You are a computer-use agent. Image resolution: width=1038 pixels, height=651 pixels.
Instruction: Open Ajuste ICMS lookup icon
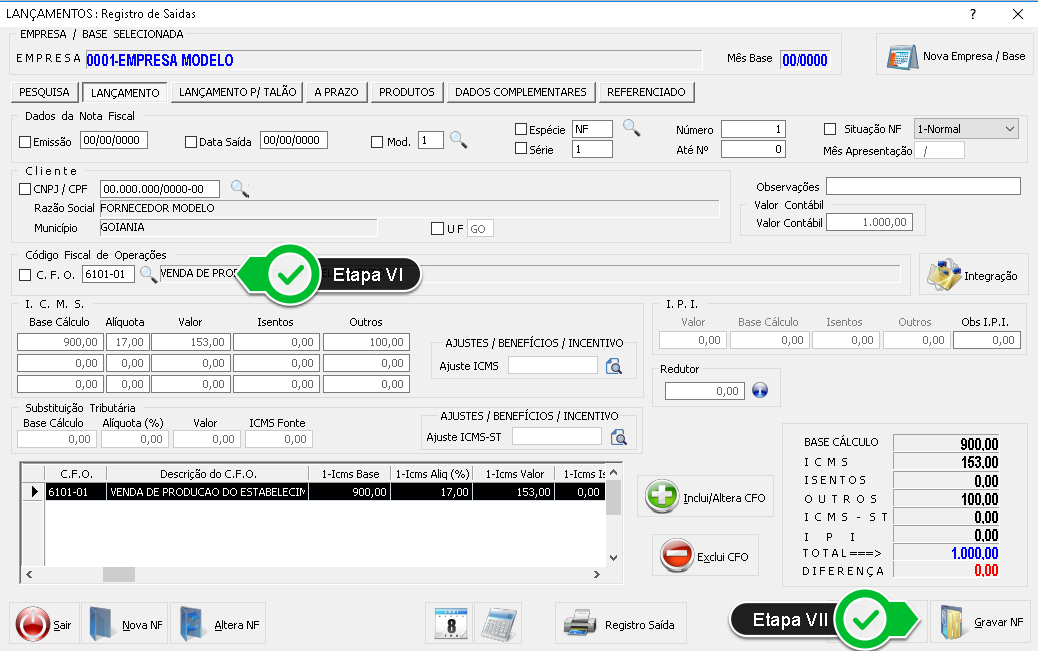click(x=616, y=367)
